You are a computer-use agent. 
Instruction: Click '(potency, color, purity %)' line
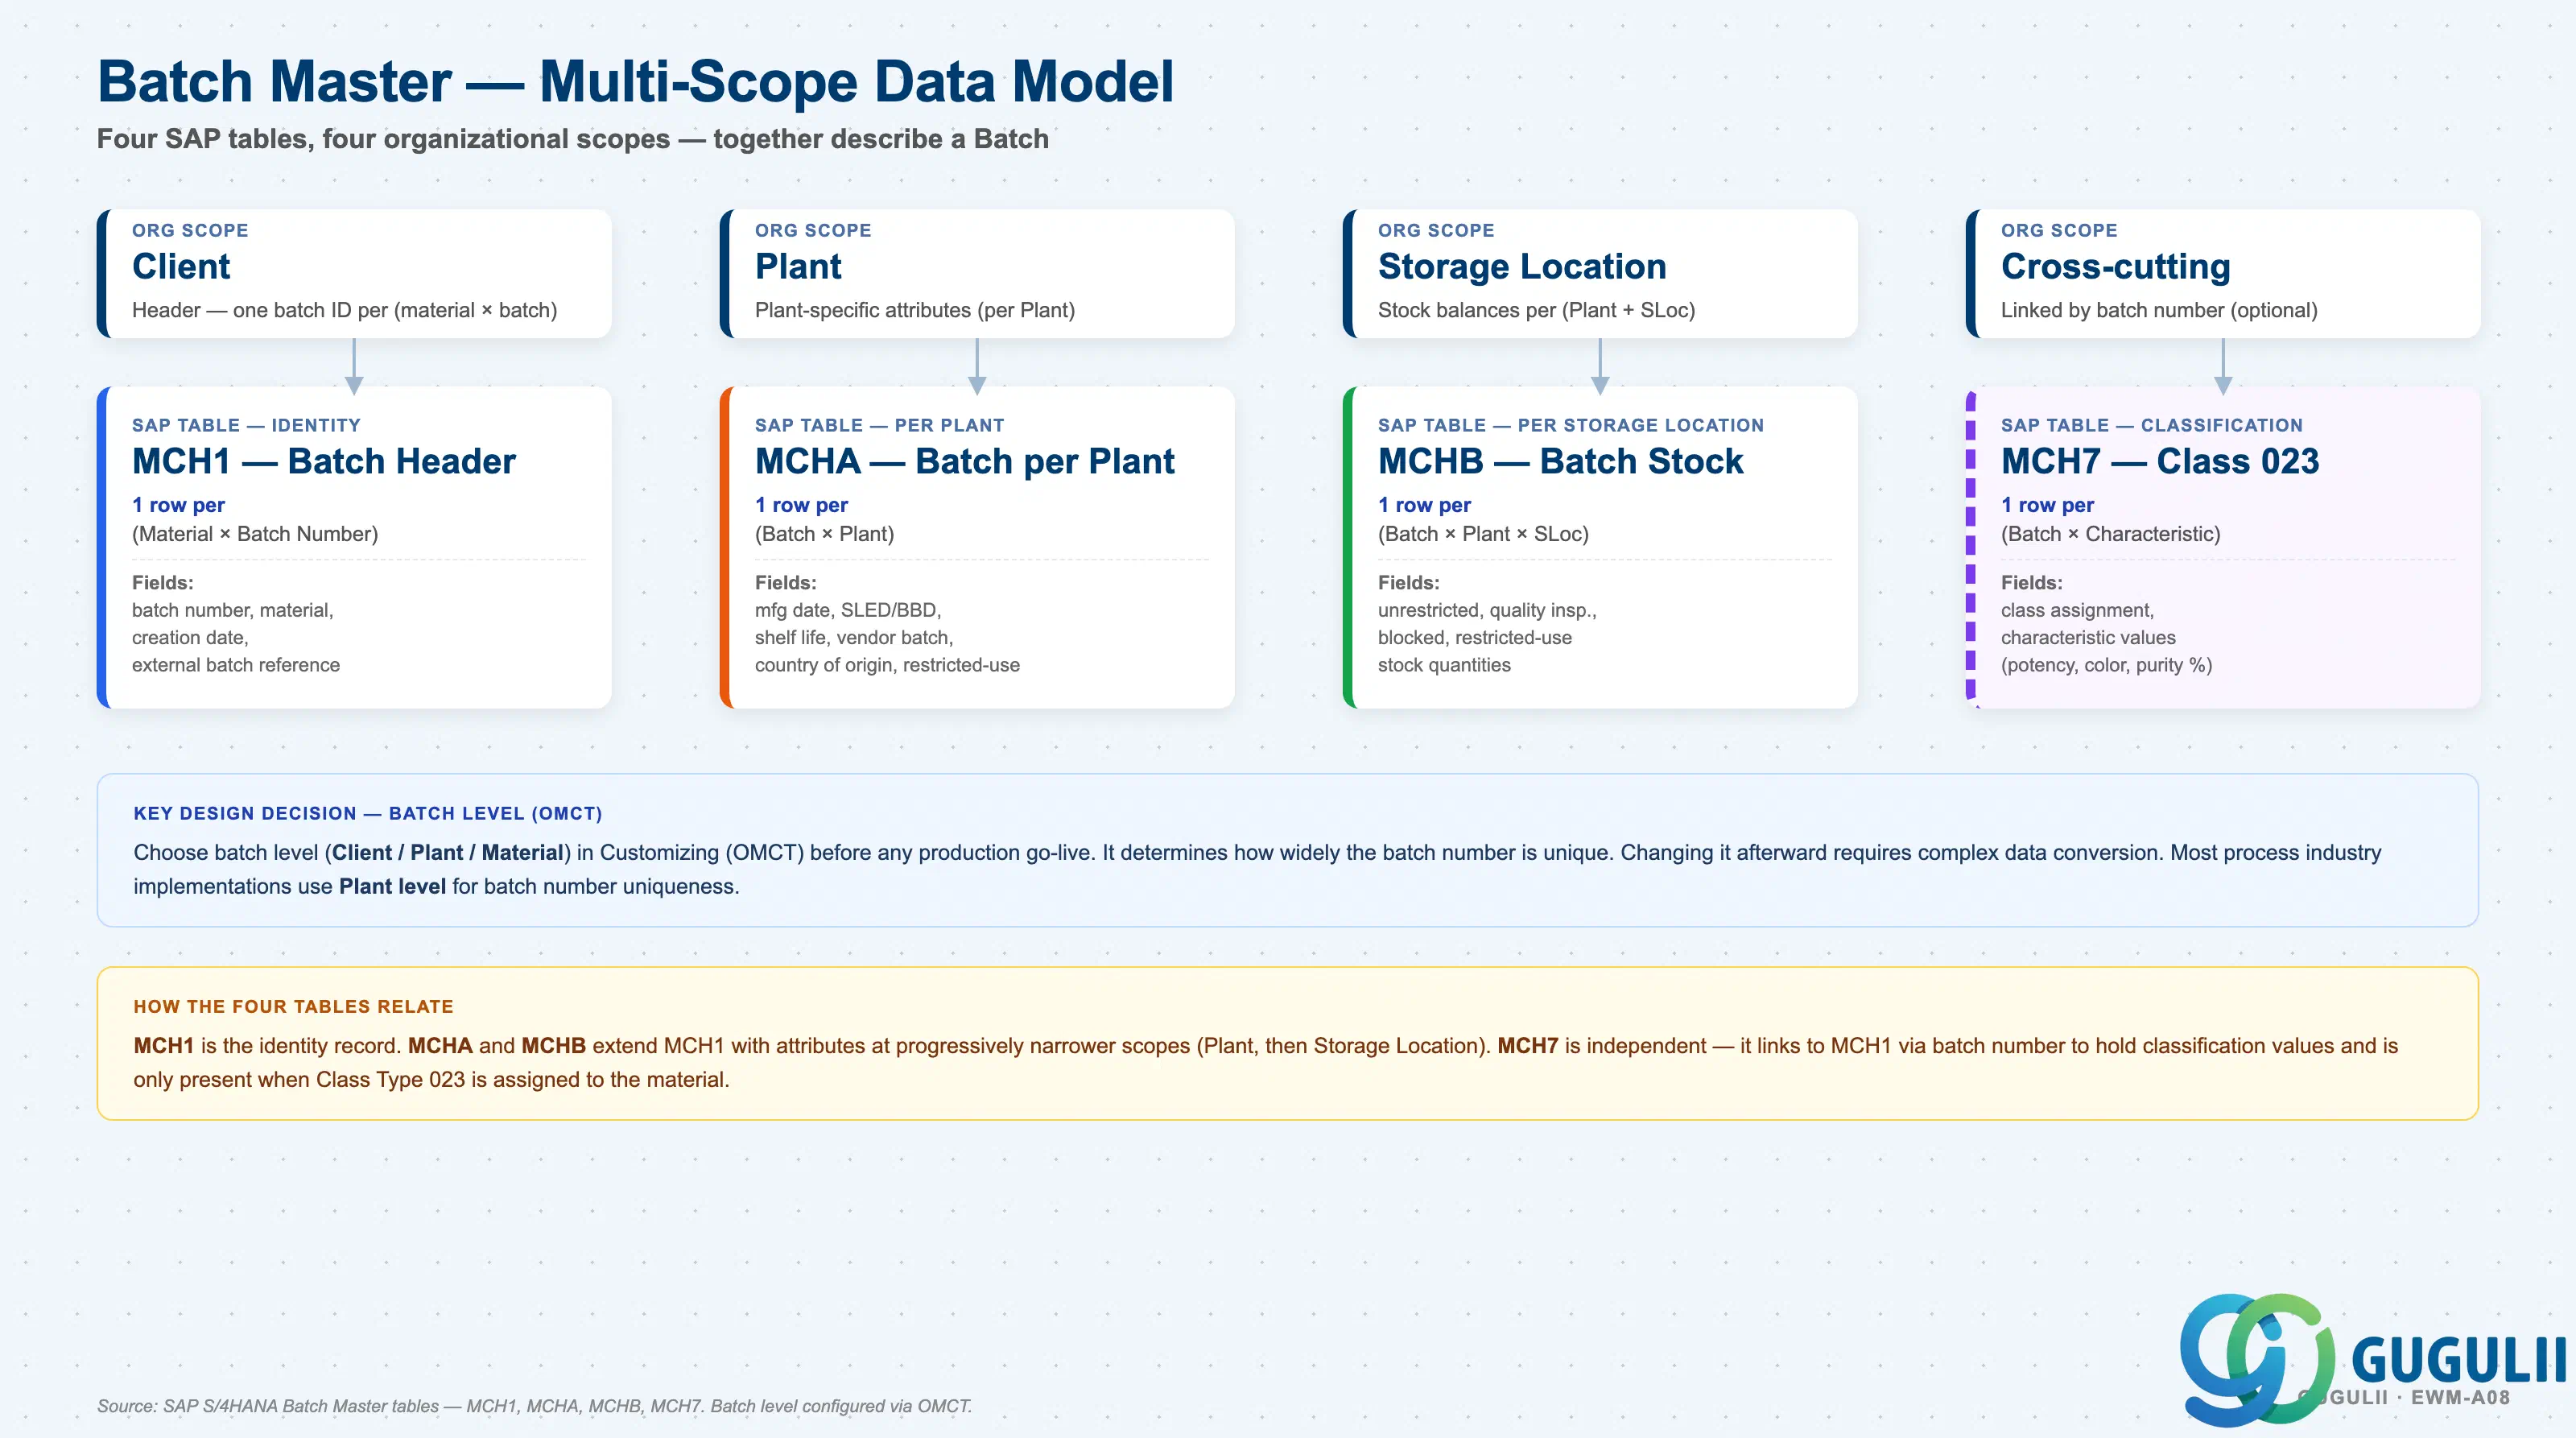coord(2106,665)
